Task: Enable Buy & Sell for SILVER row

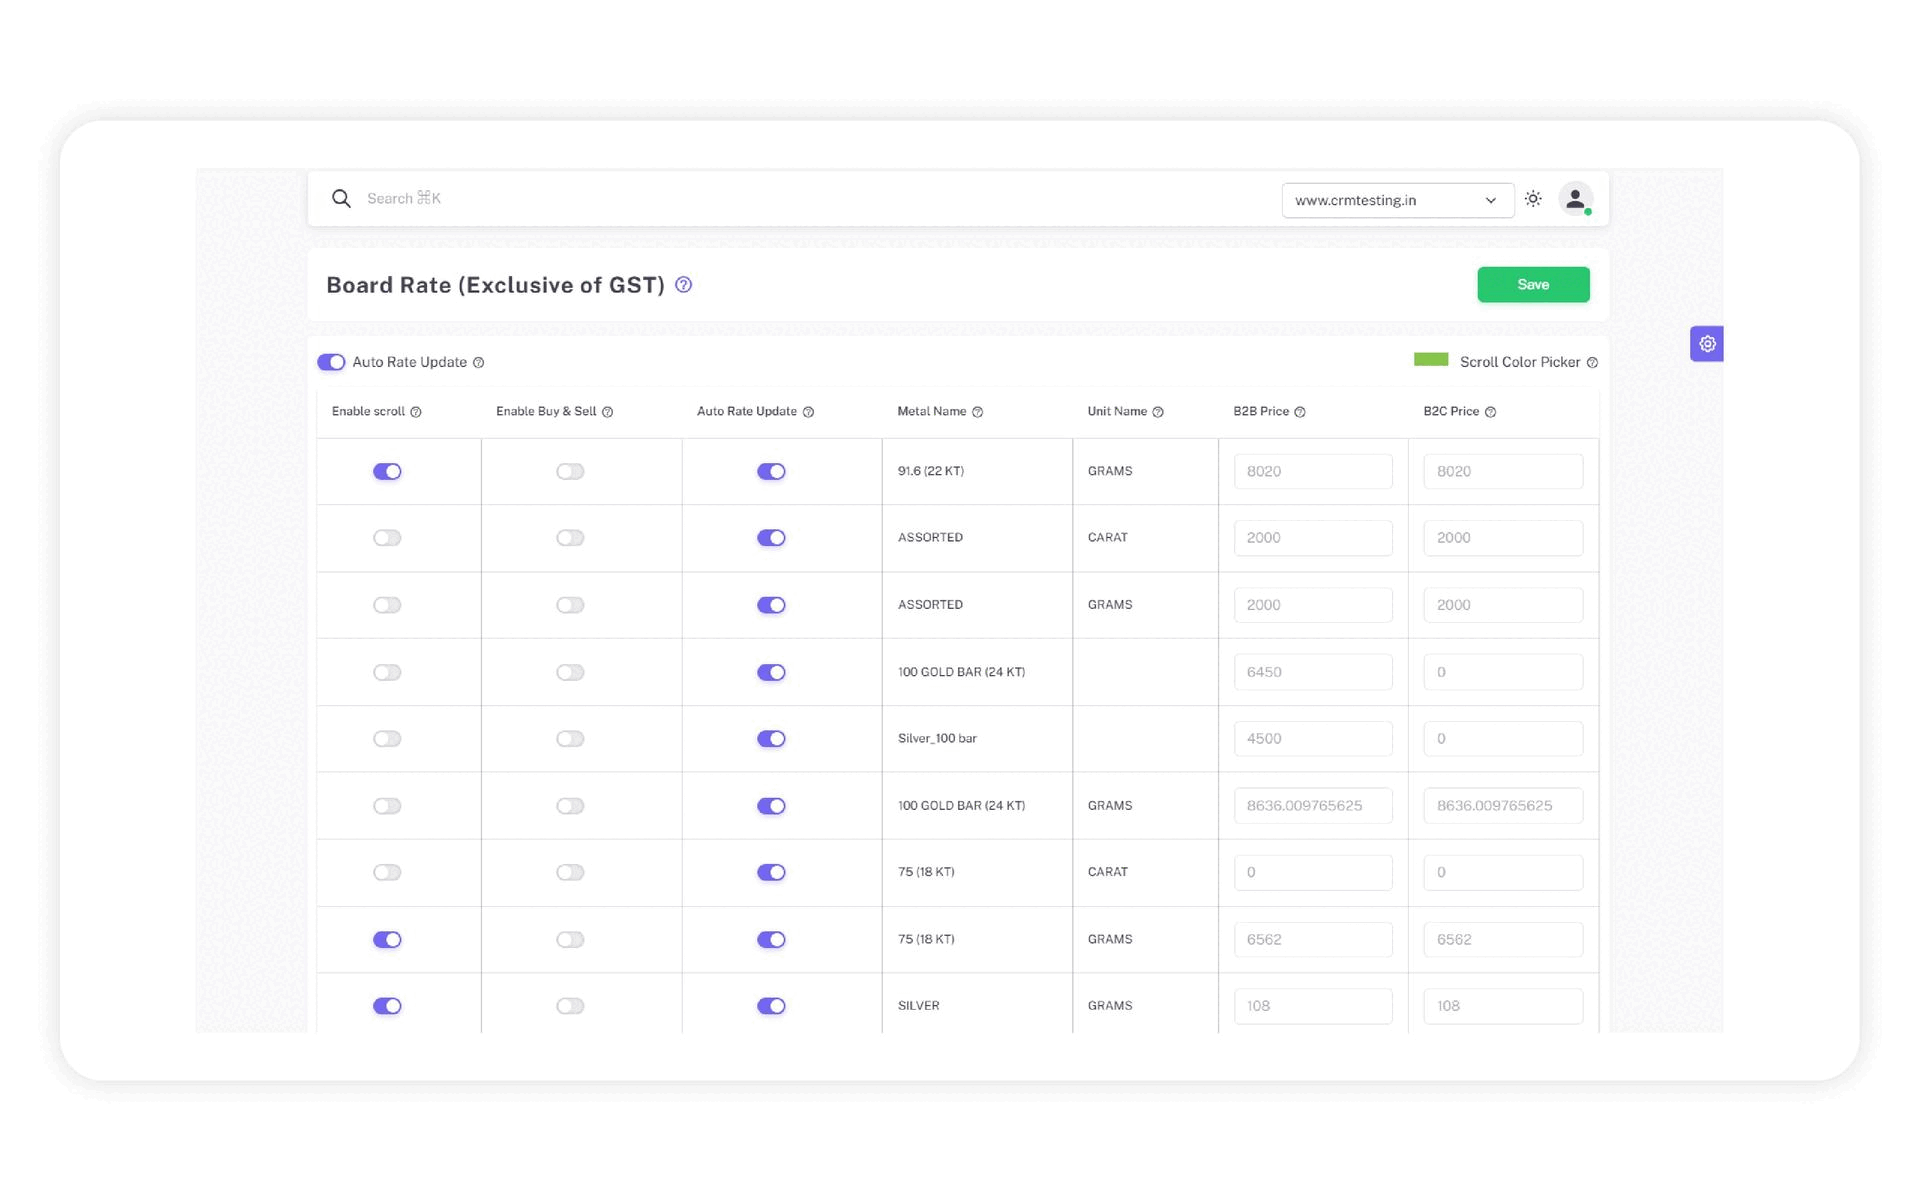Action: tap(570, 1006)
